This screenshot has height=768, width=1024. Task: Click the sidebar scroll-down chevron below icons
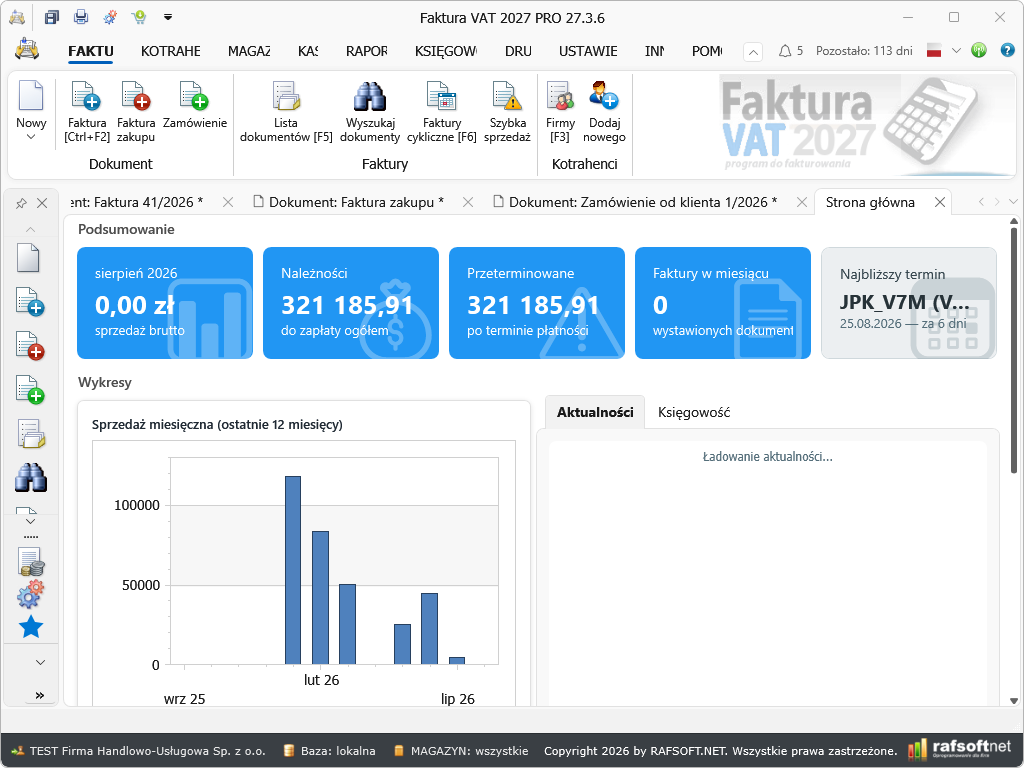coord(31,521)
